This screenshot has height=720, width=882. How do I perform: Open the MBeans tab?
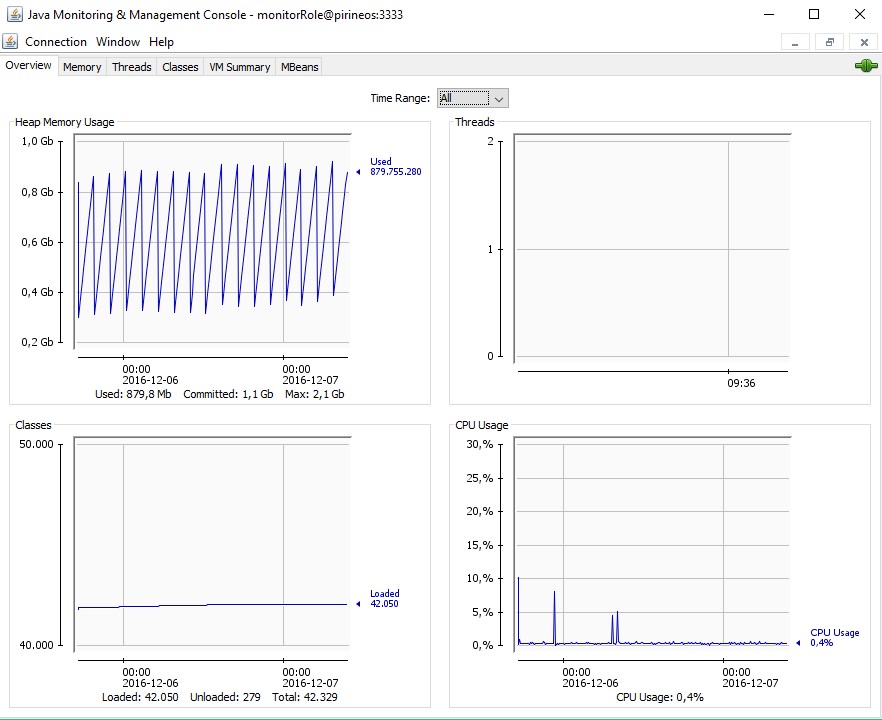299,67
